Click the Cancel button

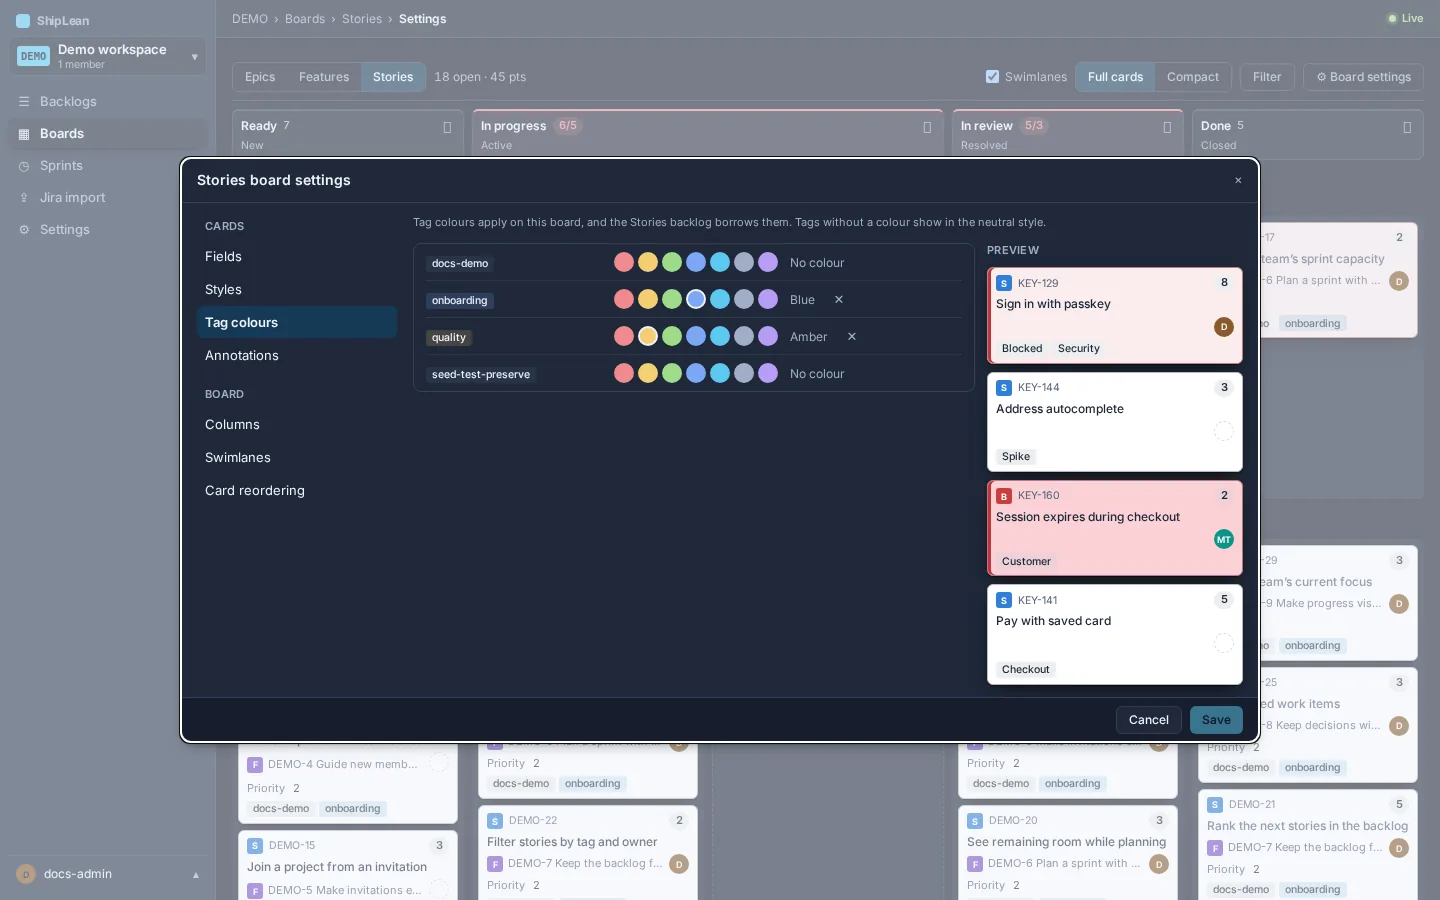point(1148,720)
